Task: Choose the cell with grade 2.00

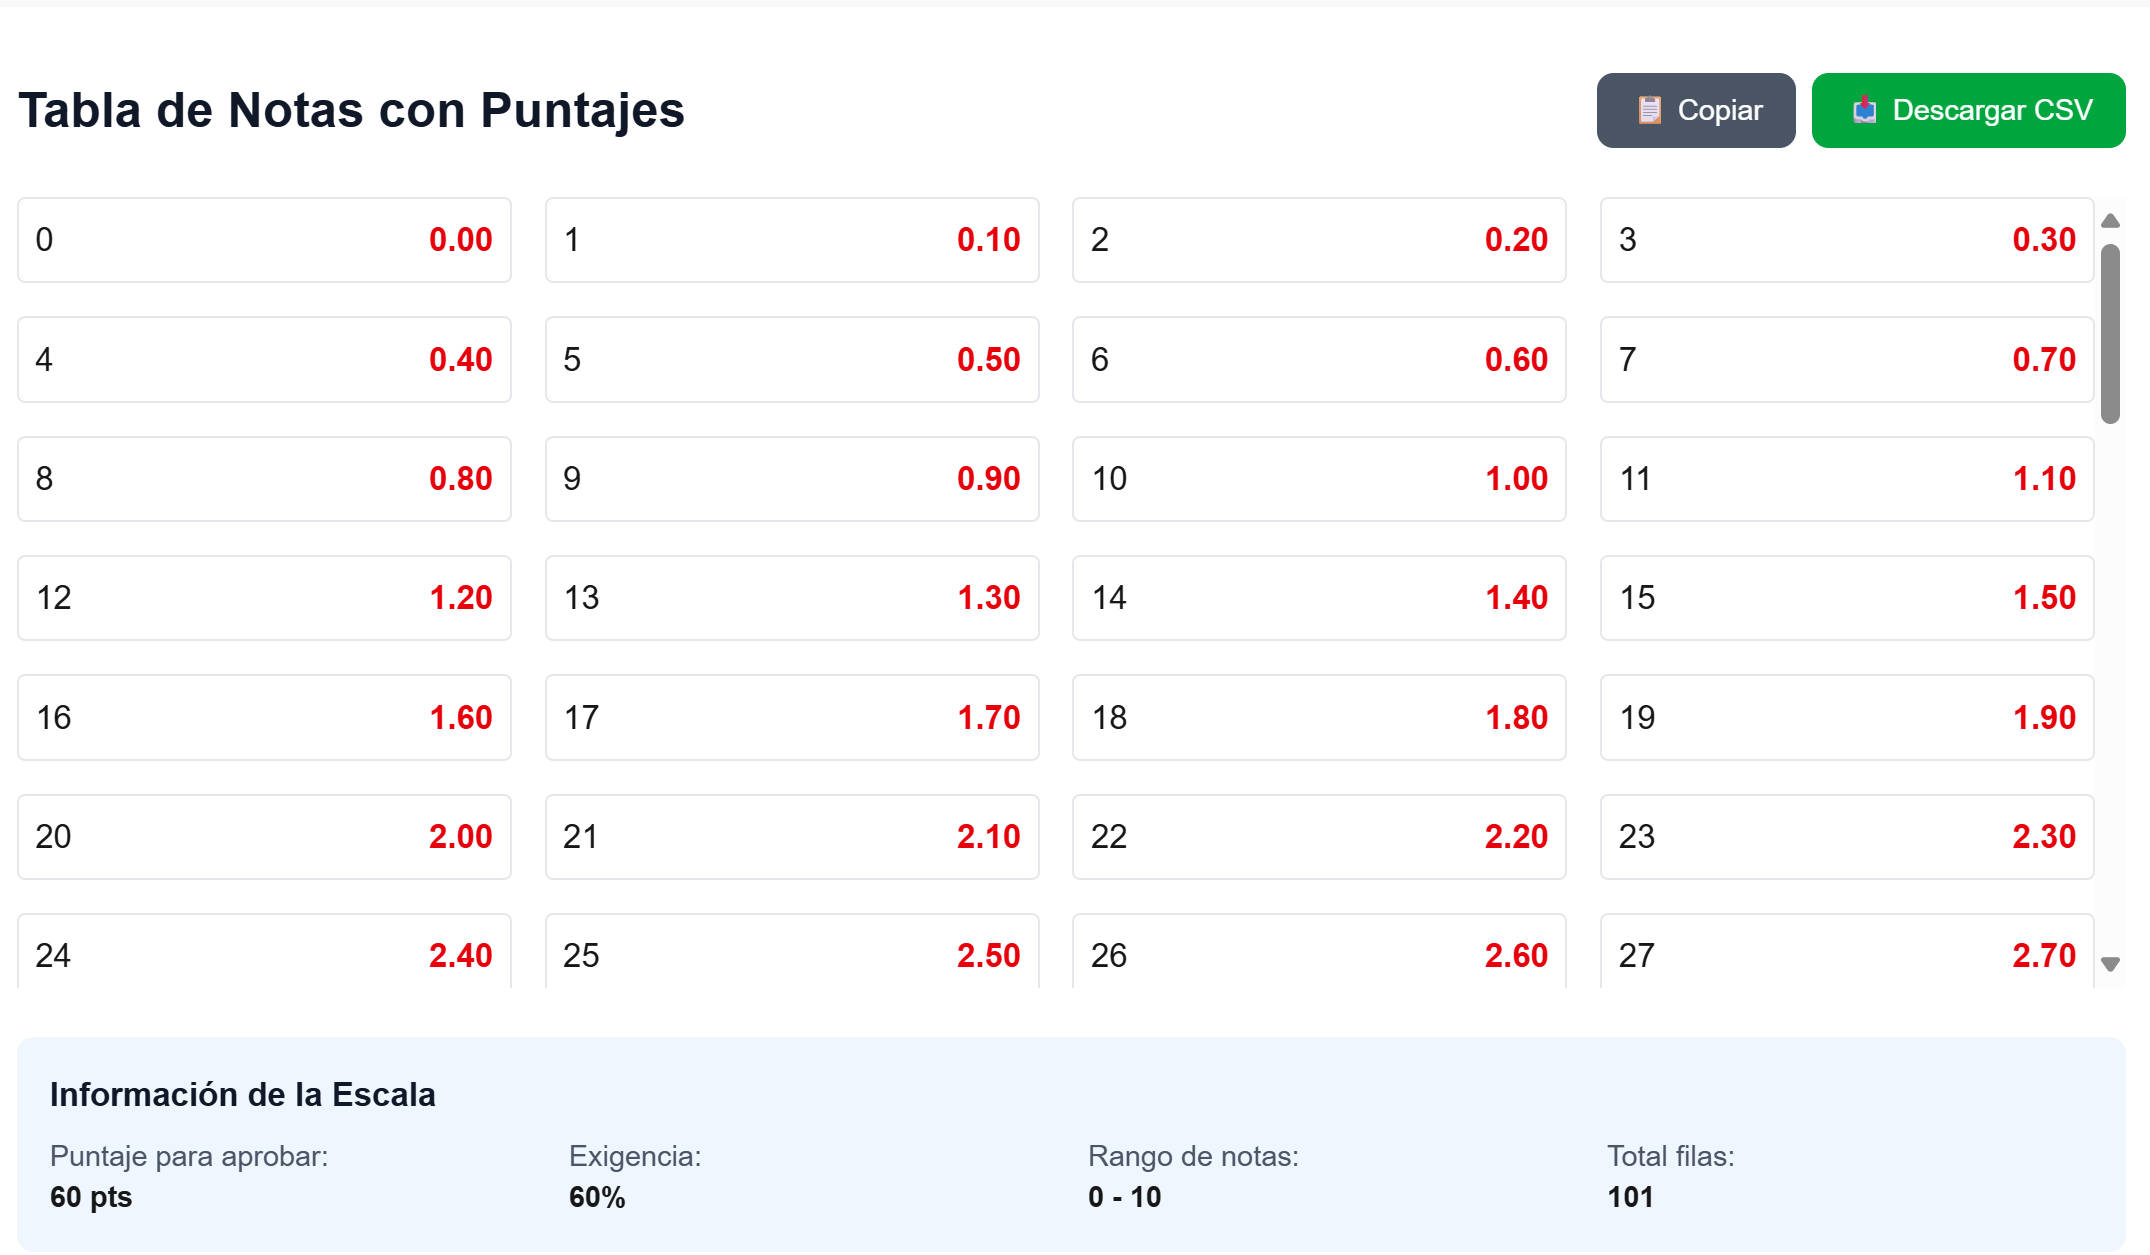Action: (x=264, y=837)
